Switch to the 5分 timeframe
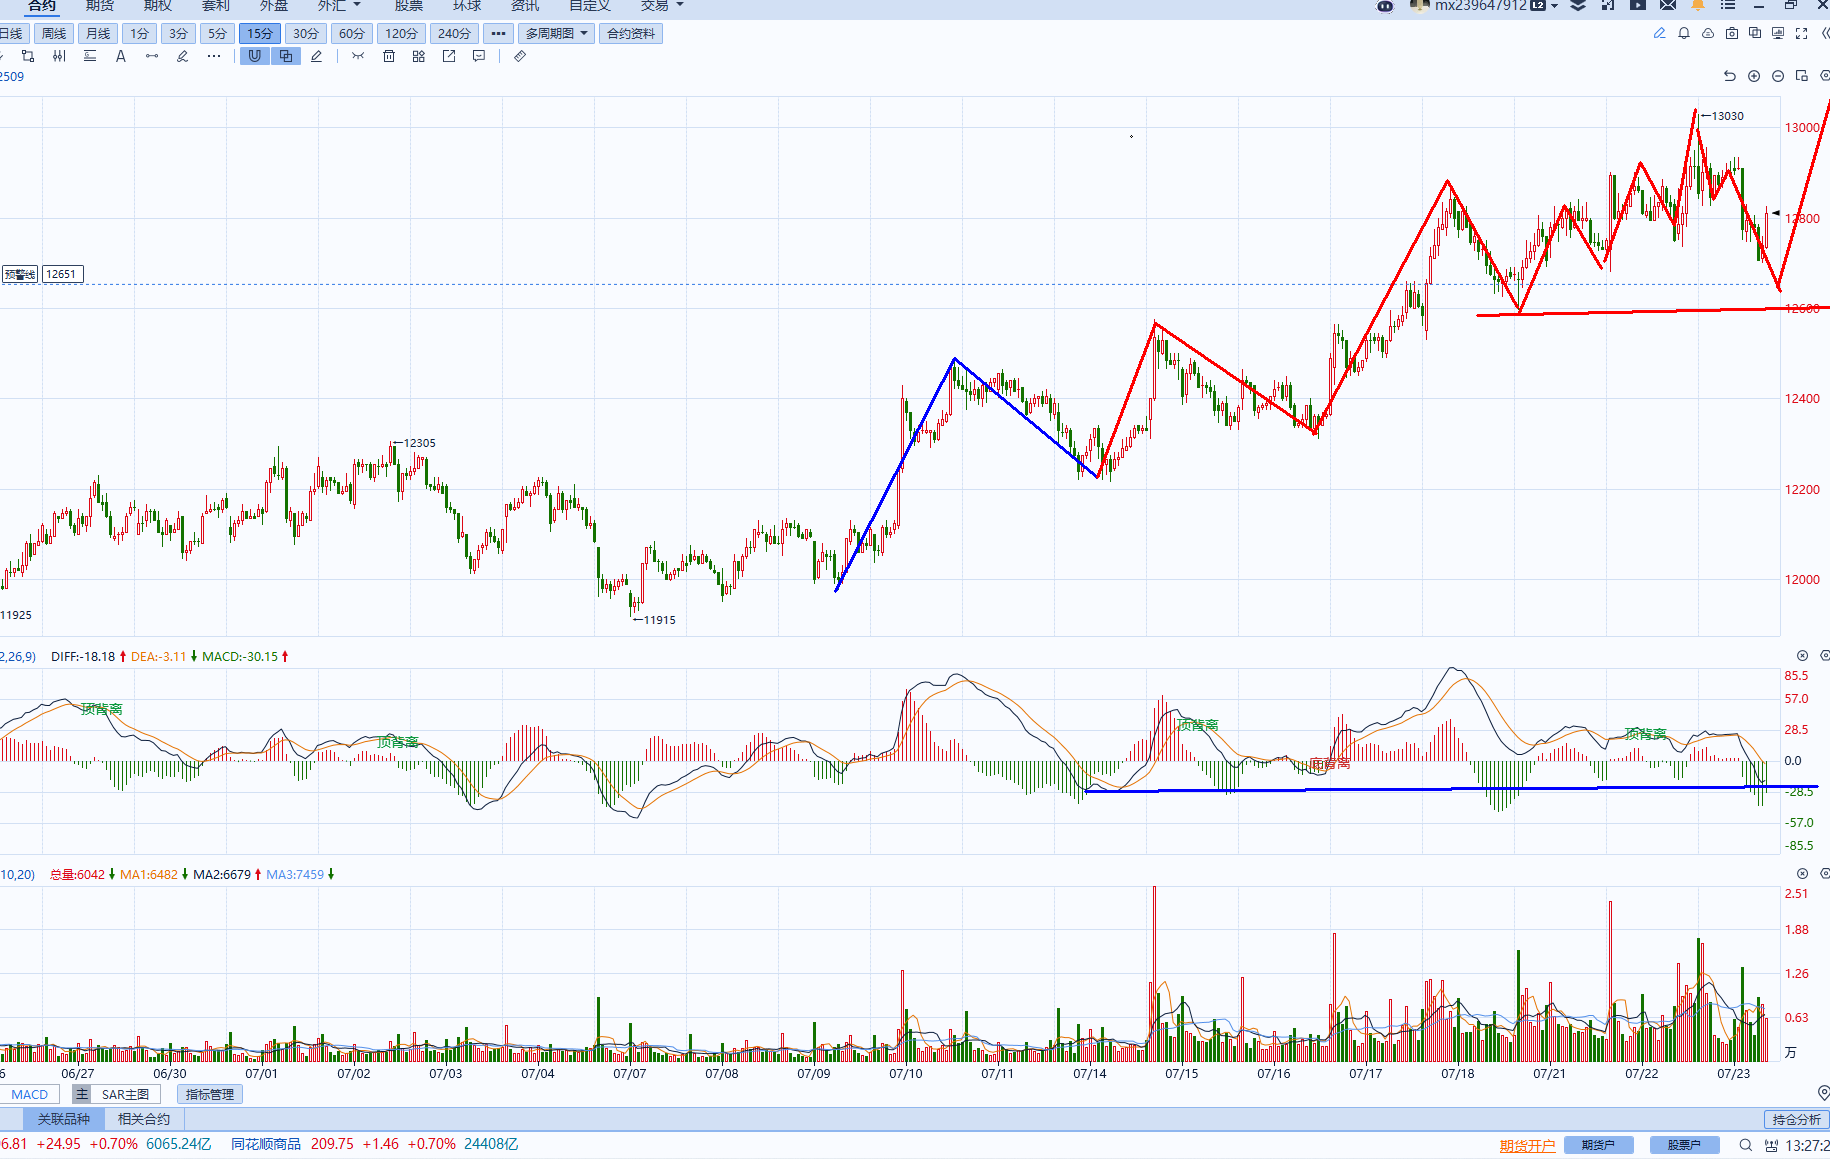Screen dimensions: 1830x1159 tap(218, 33)
